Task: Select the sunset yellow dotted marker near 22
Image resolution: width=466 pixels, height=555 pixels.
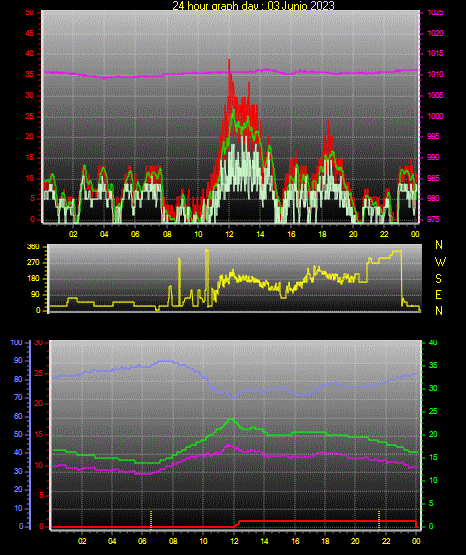Action: coord(379,520)
